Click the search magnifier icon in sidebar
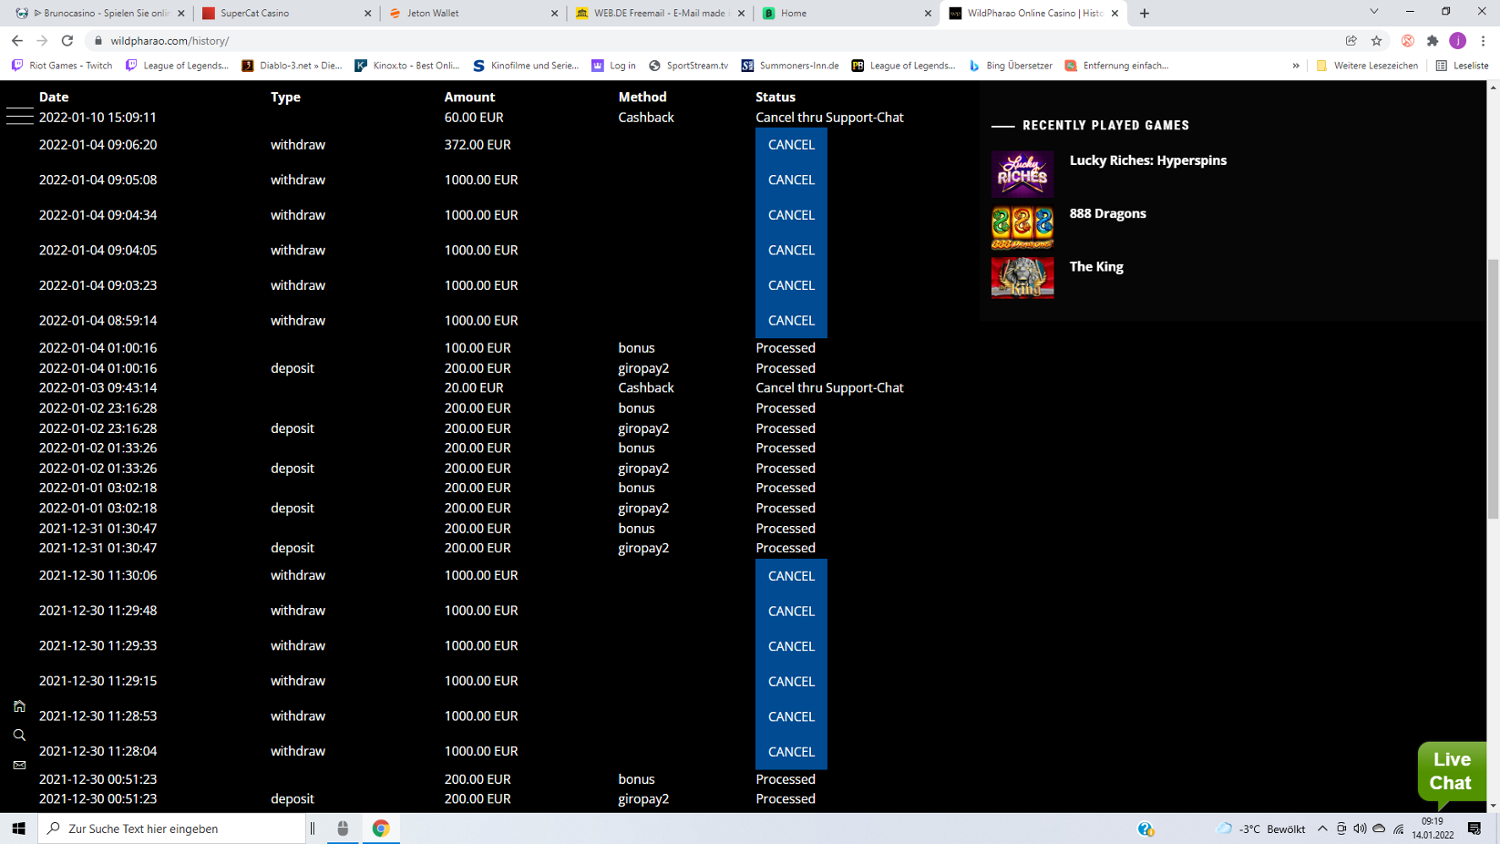Image resolution: width=1500 pixels, height=844 pixels. 19,735
